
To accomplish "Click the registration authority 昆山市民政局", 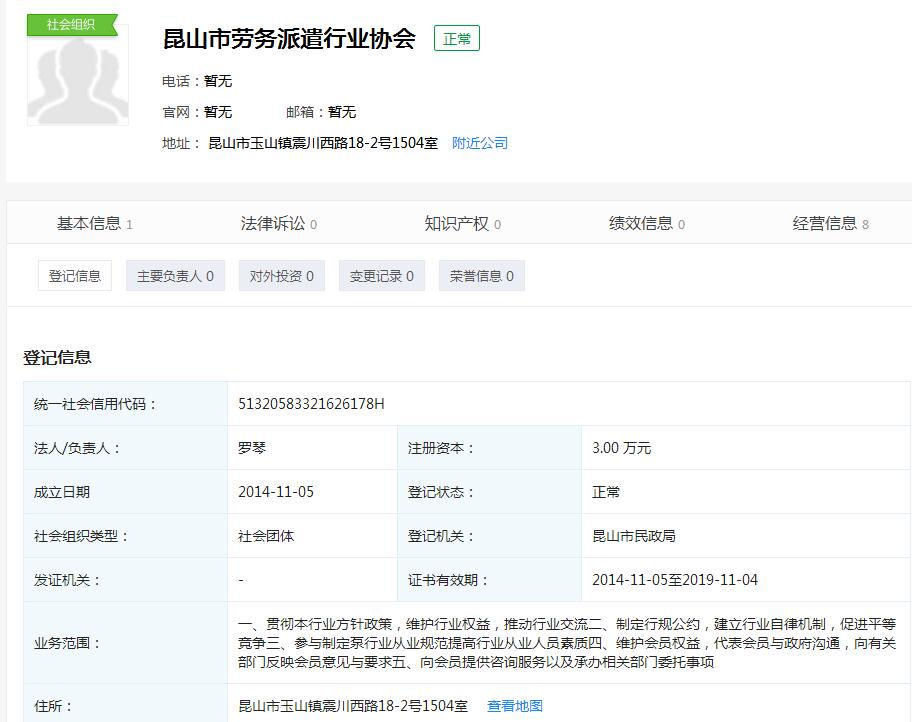I will 634,536.
